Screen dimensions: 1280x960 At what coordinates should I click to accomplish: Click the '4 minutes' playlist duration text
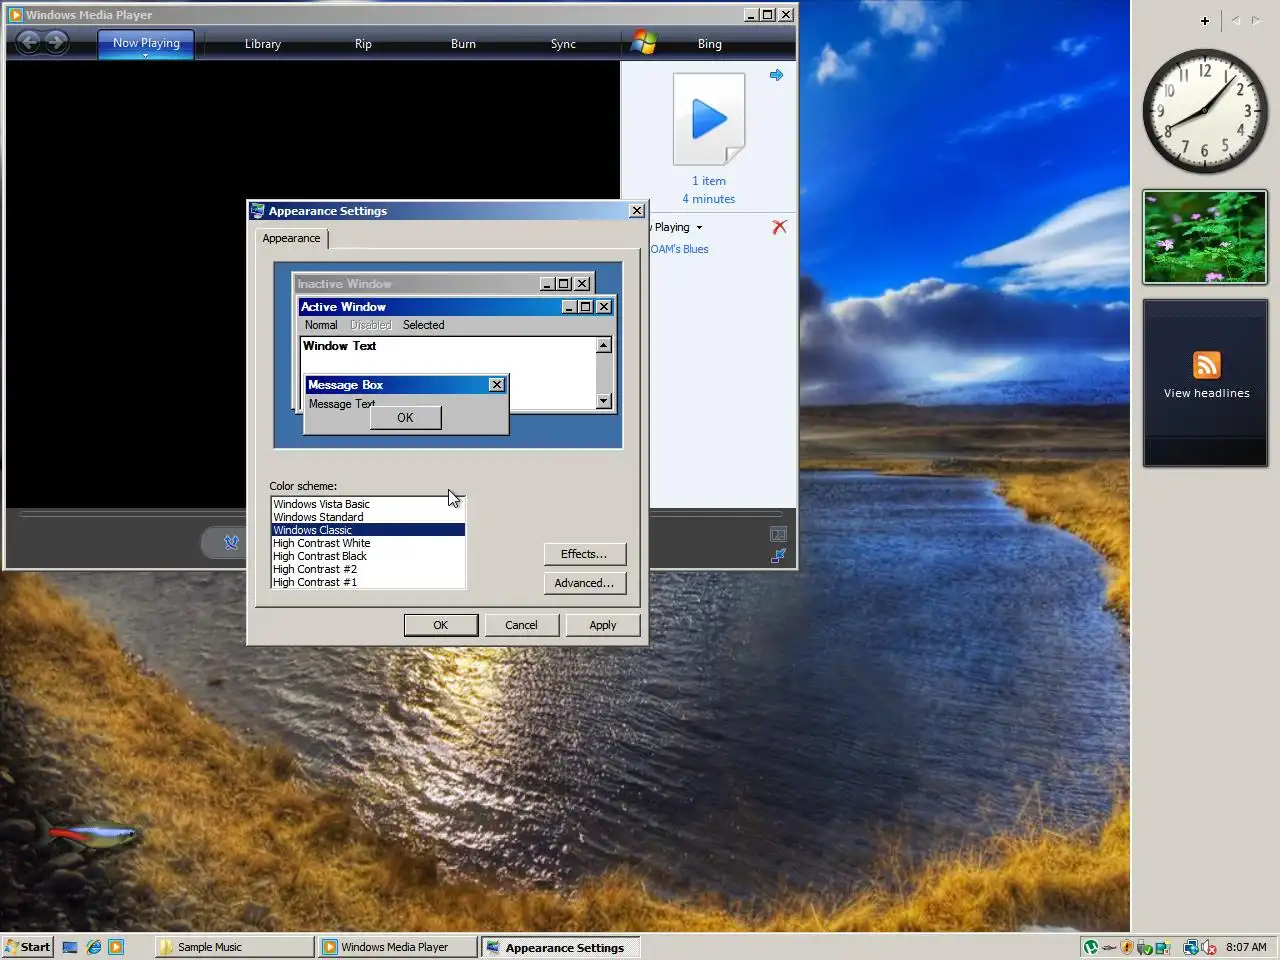[x=709, y=199]
